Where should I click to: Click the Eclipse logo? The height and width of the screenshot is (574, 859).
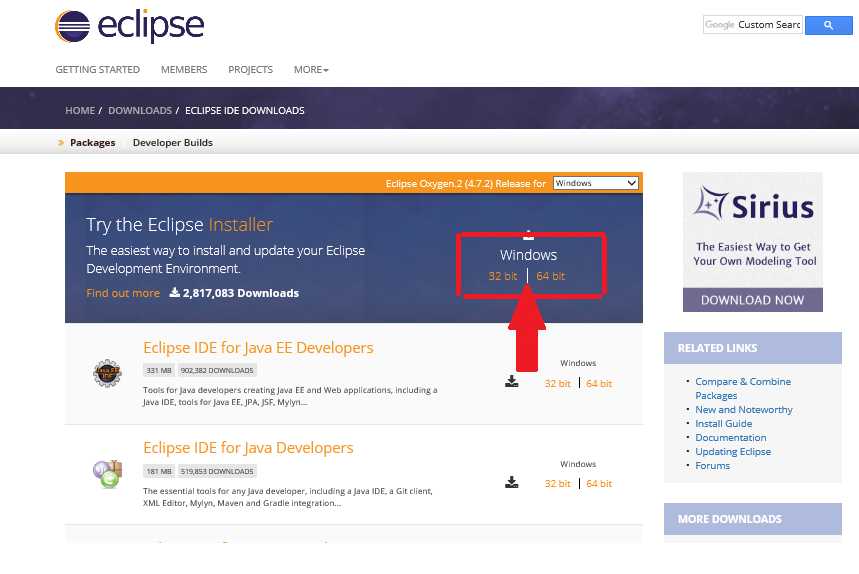pos(130,26)
